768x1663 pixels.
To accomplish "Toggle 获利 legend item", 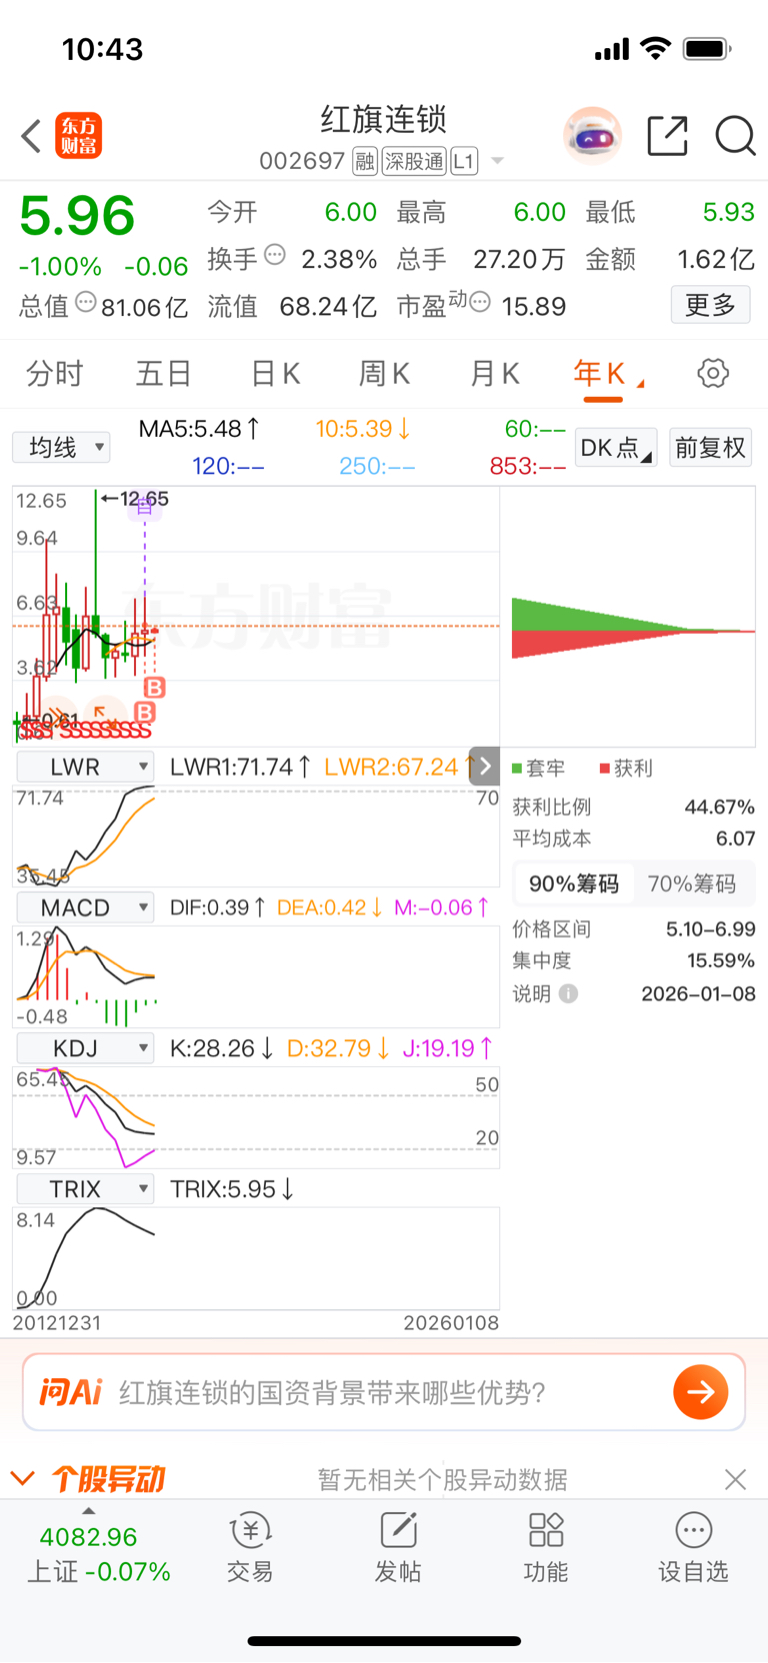I will click(626, 768).
